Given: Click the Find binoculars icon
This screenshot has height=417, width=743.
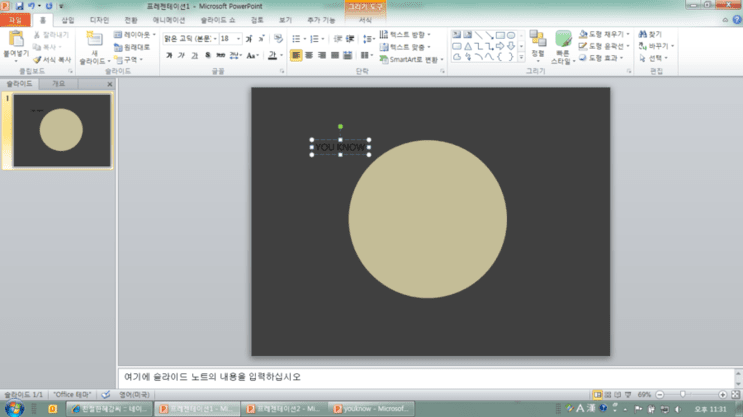Looking at the screenshot, I should point(650,34).
